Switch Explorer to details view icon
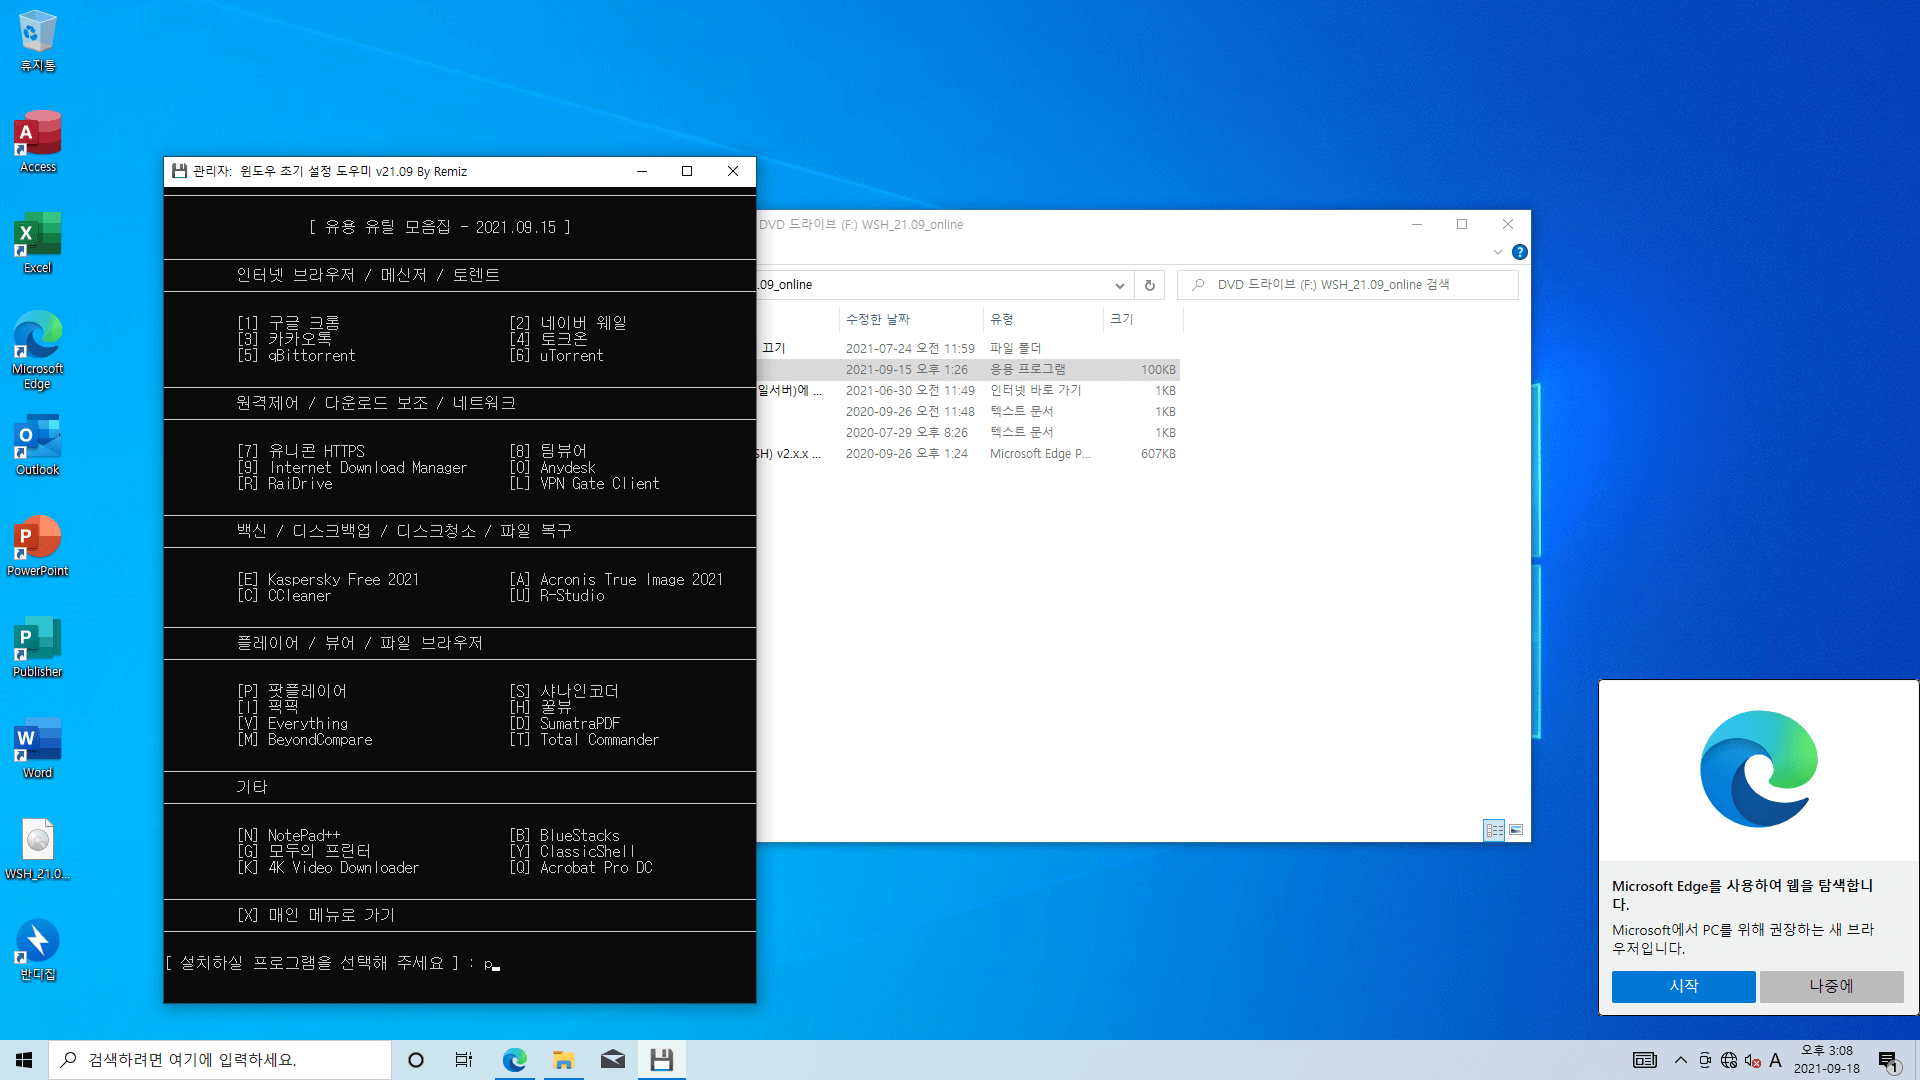The image size is (1920, 1080). coord(1494,830)
